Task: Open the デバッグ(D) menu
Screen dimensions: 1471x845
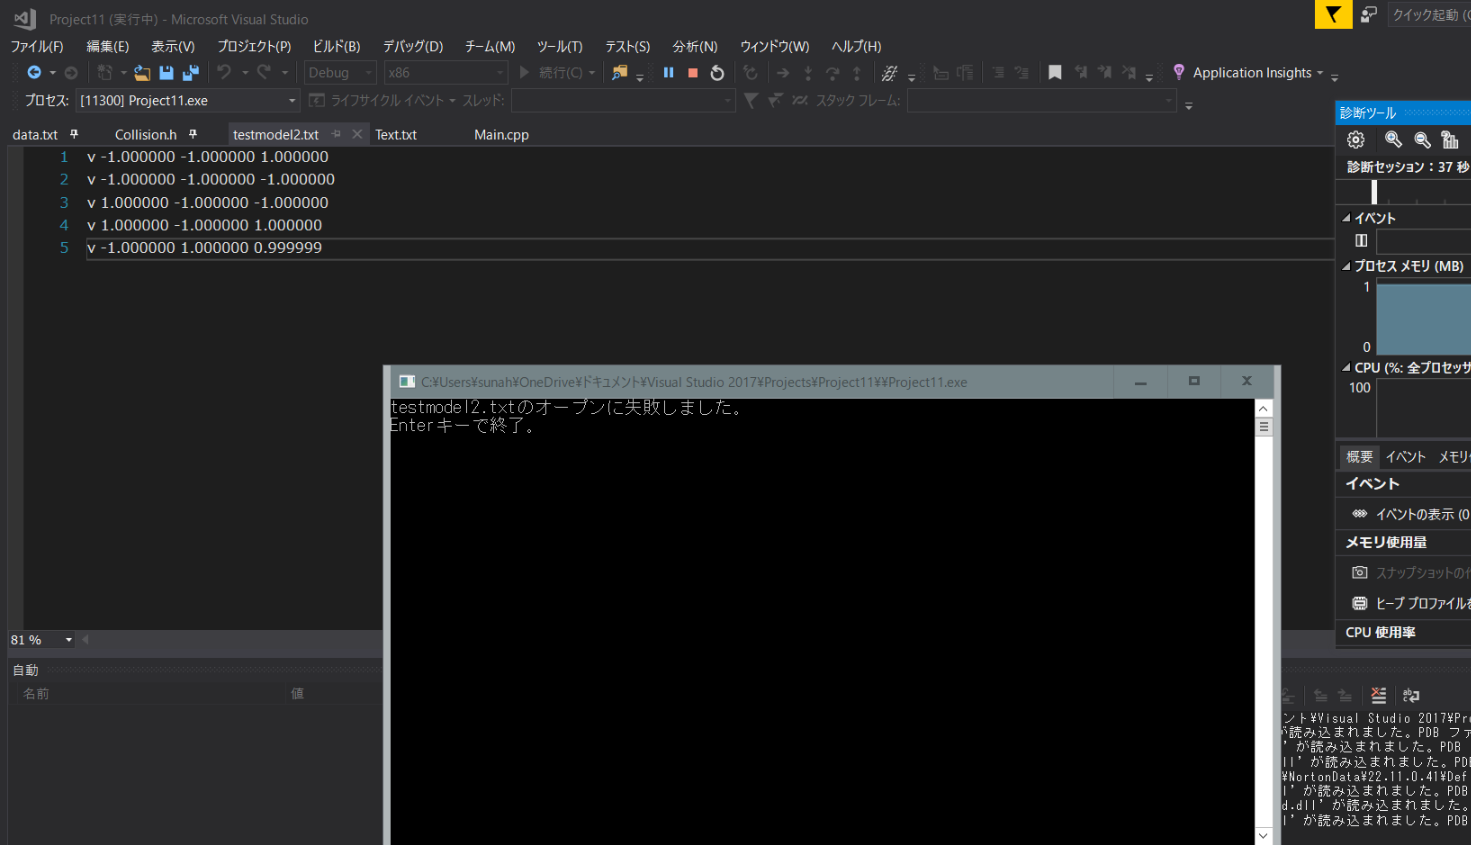Action: coord(413,46)
